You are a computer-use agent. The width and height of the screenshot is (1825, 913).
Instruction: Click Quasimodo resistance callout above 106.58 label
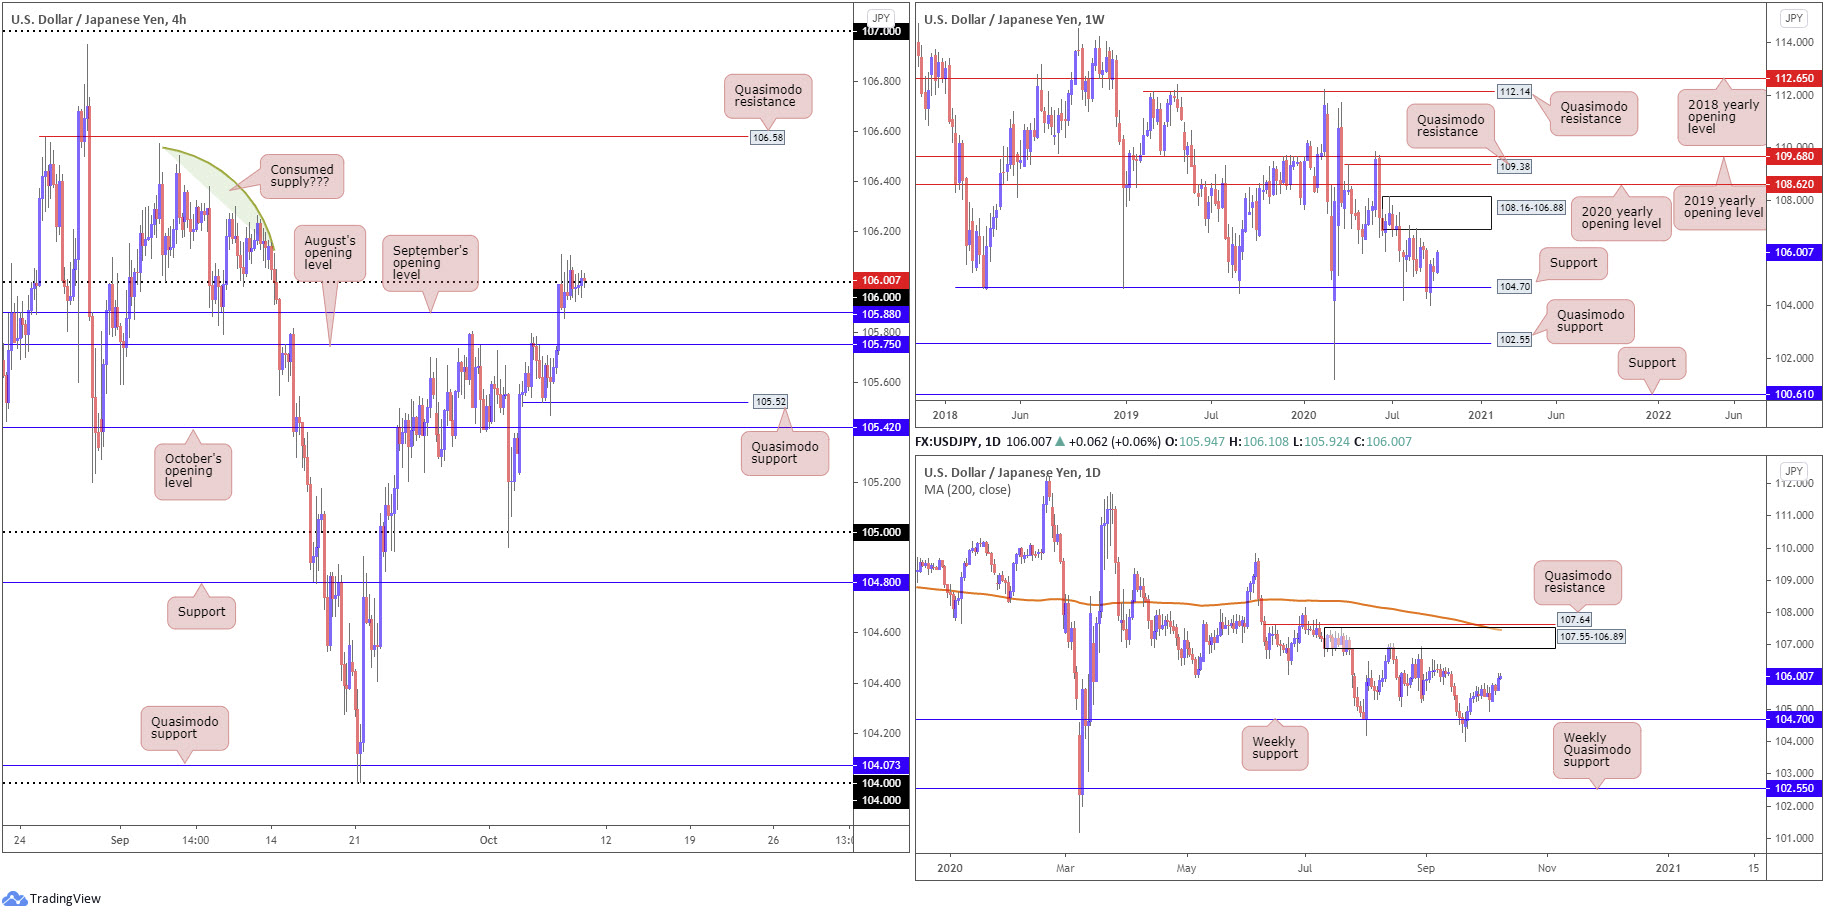click(x=768, y=96)
